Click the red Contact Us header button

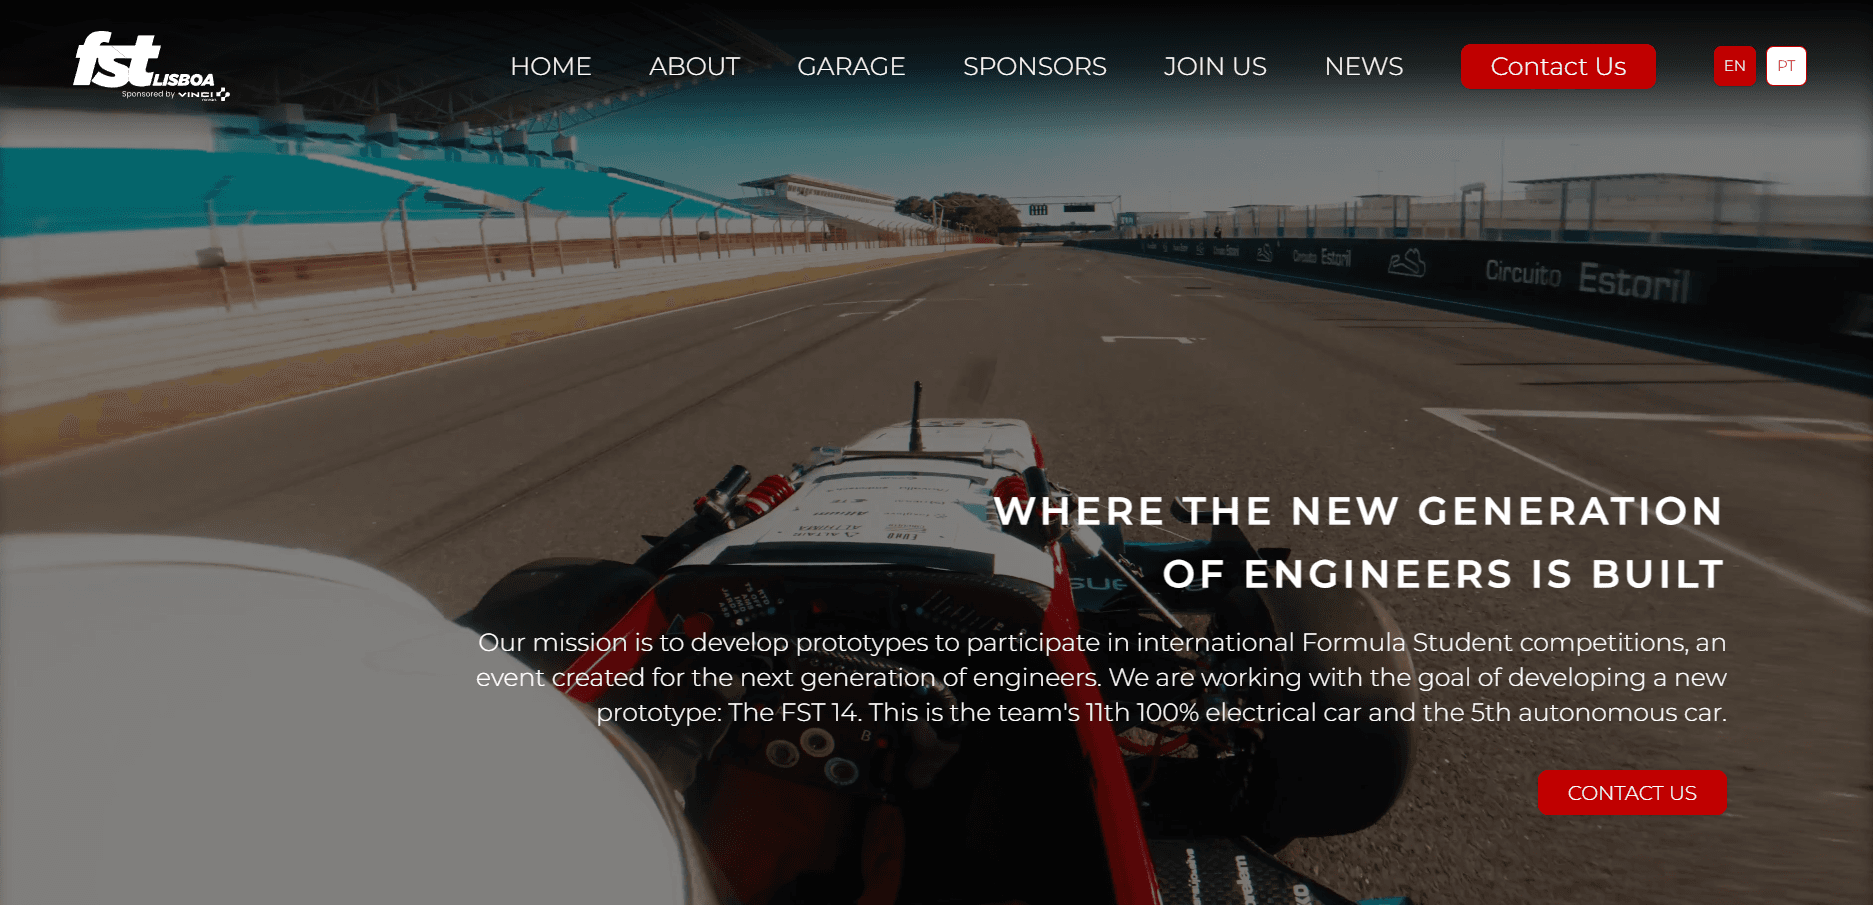(1558, 66)
